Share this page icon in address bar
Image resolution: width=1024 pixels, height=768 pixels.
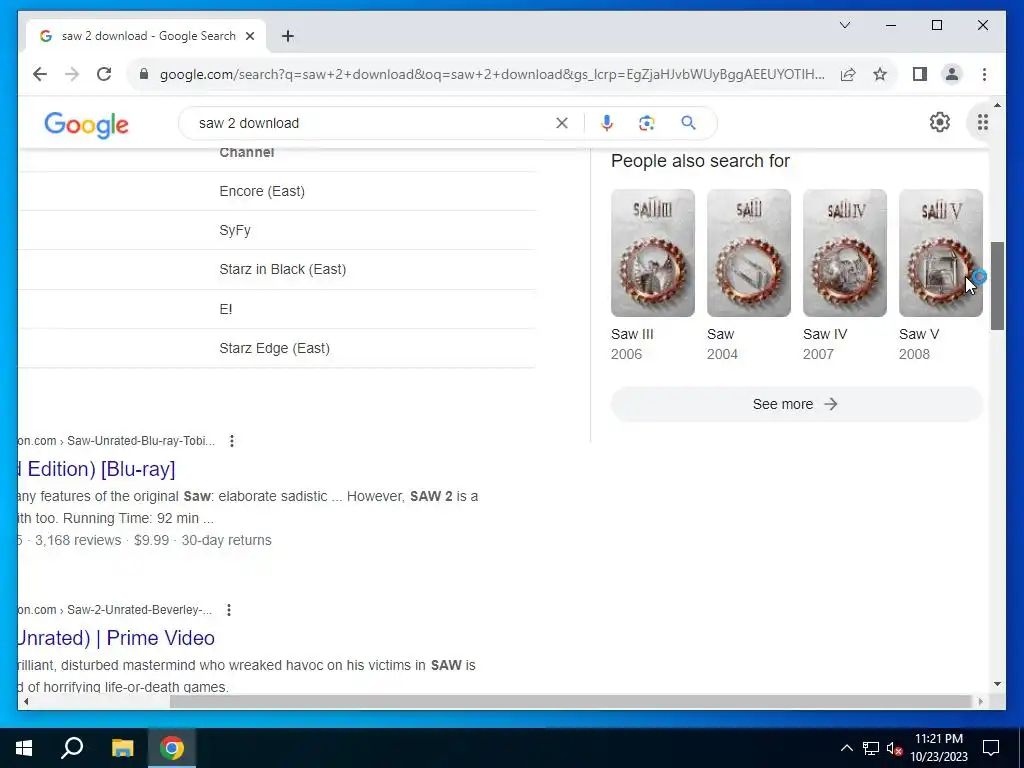point(848,74)
